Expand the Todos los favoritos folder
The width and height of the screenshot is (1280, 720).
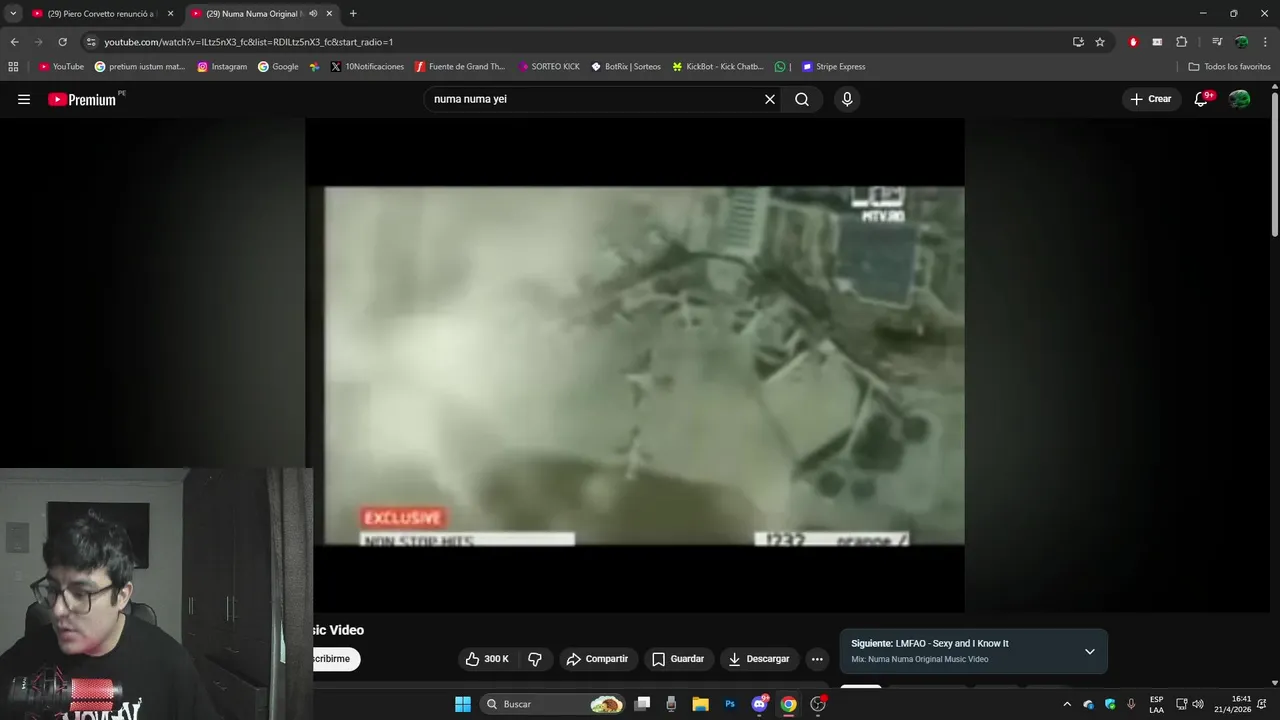pos(1230,67)
